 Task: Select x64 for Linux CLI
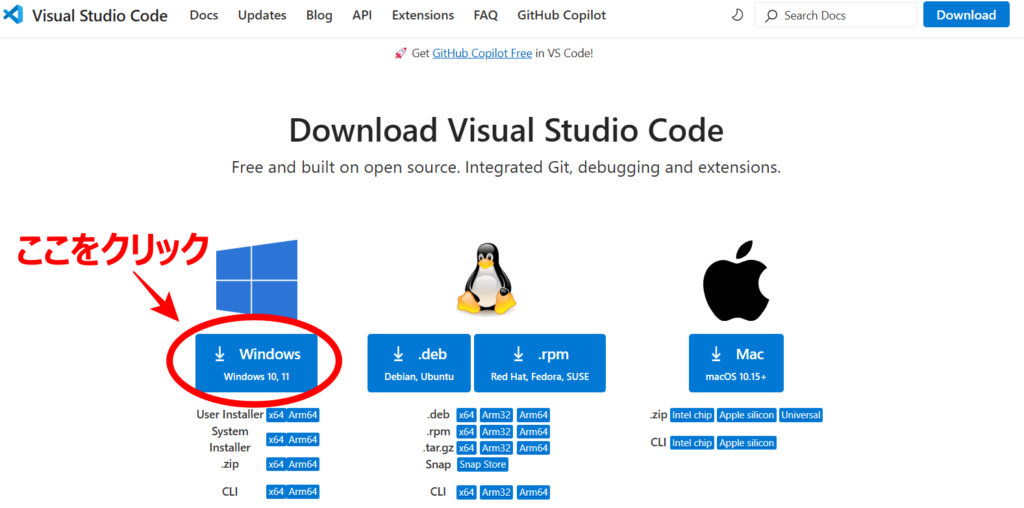coord(466,492)
